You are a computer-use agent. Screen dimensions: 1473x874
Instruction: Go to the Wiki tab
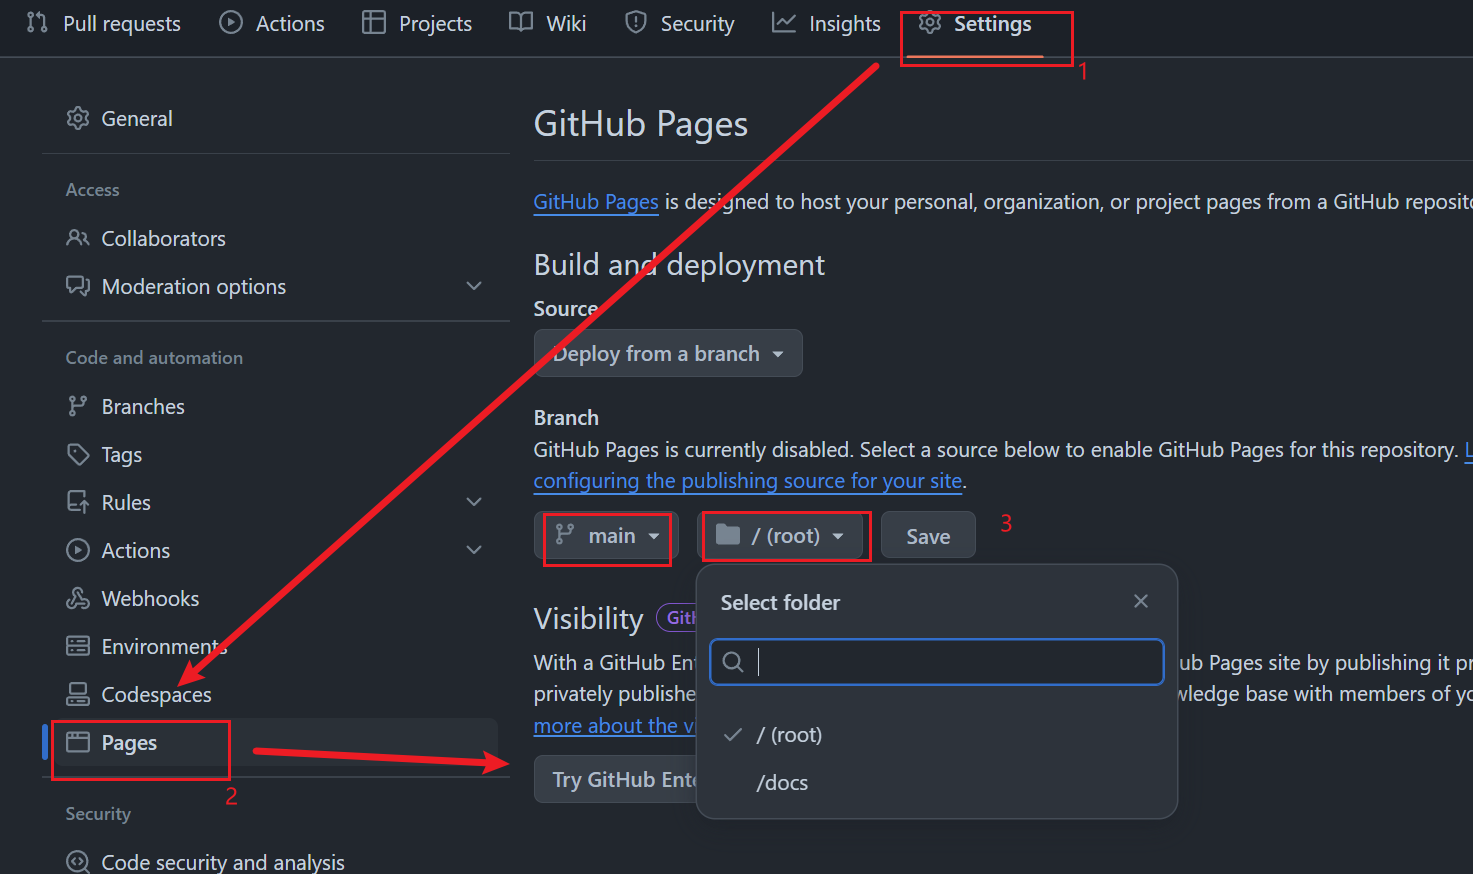click(548, 23)
